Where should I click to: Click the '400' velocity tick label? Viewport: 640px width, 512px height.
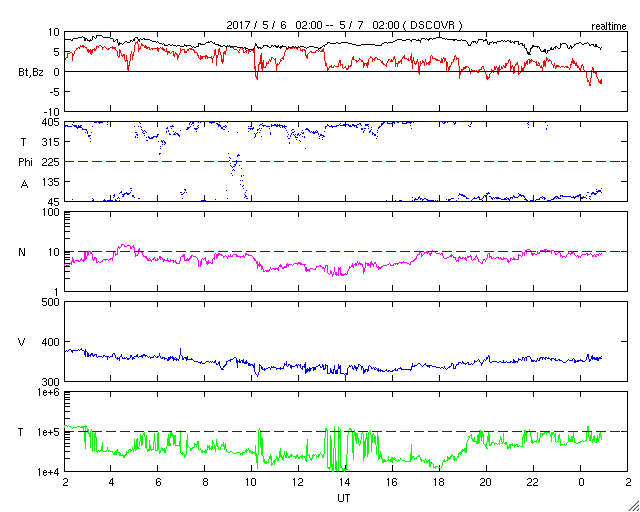coord(52,342)
